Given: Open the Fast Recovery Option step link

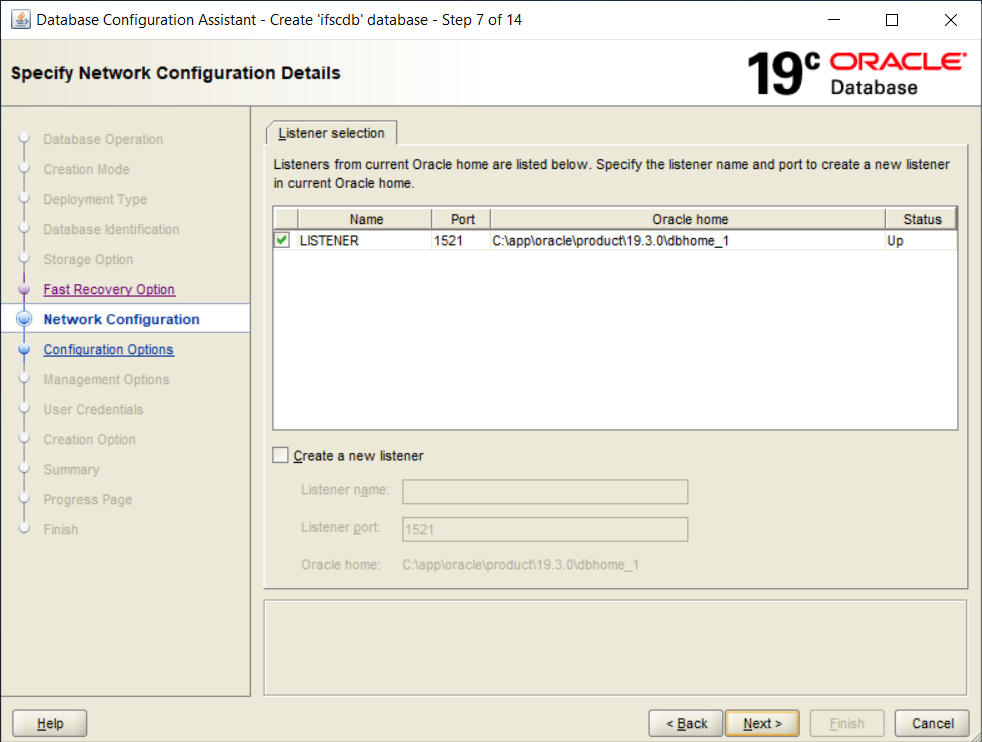Looking at the screenshot, I should click(109, 290).
